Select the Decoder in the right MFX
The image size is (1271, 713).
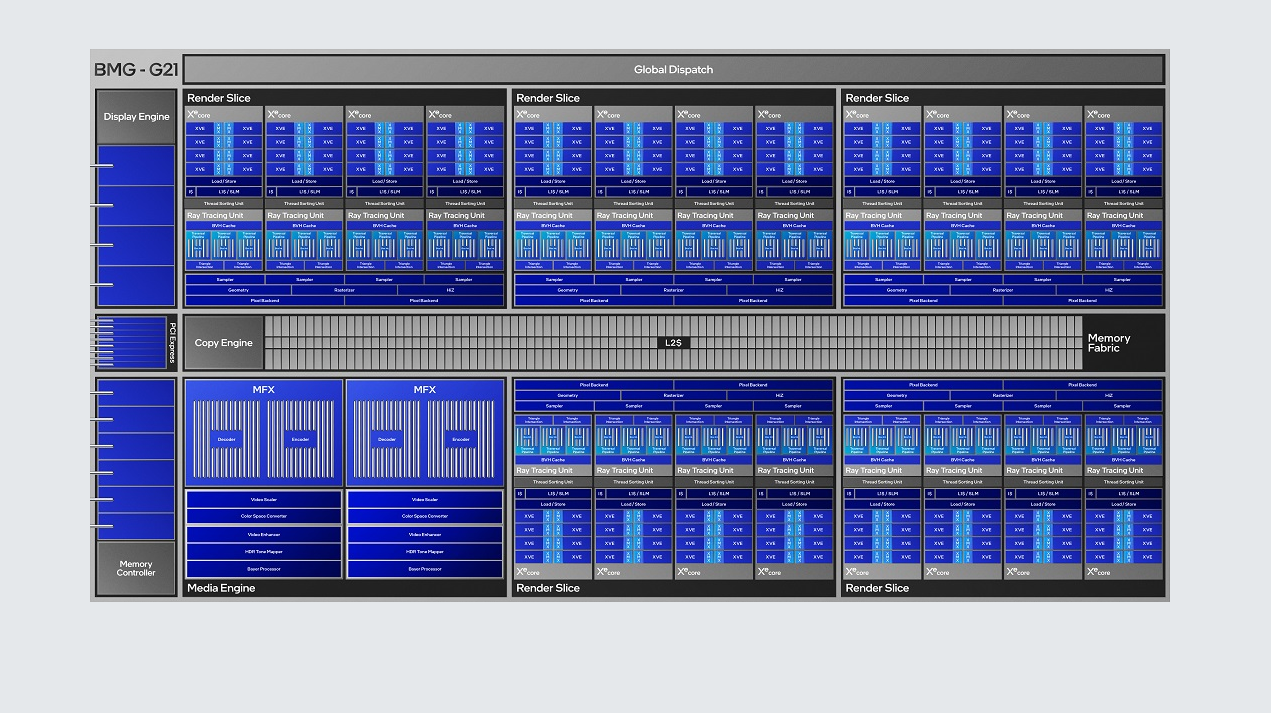click(x=387, y=439)
